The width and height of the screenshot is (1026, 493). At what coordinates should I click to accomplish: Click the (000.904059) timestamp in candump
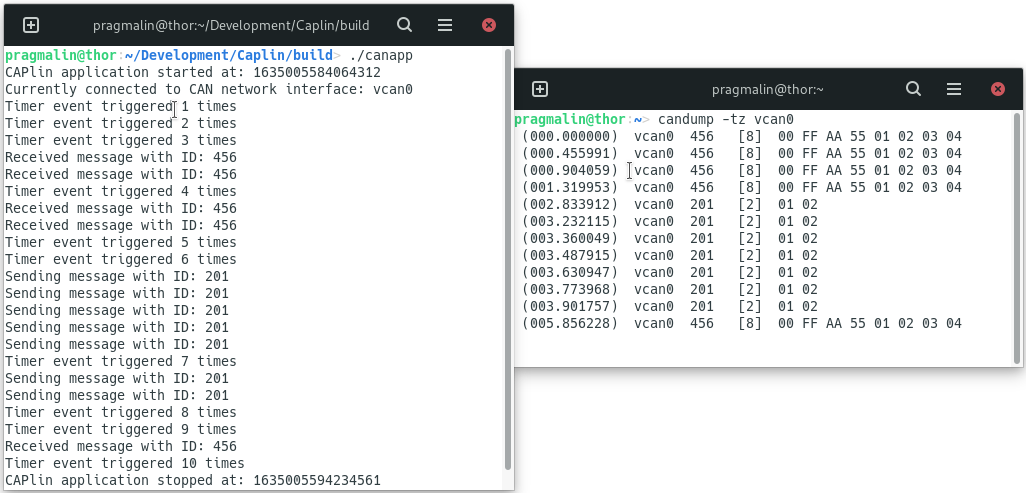570,170
